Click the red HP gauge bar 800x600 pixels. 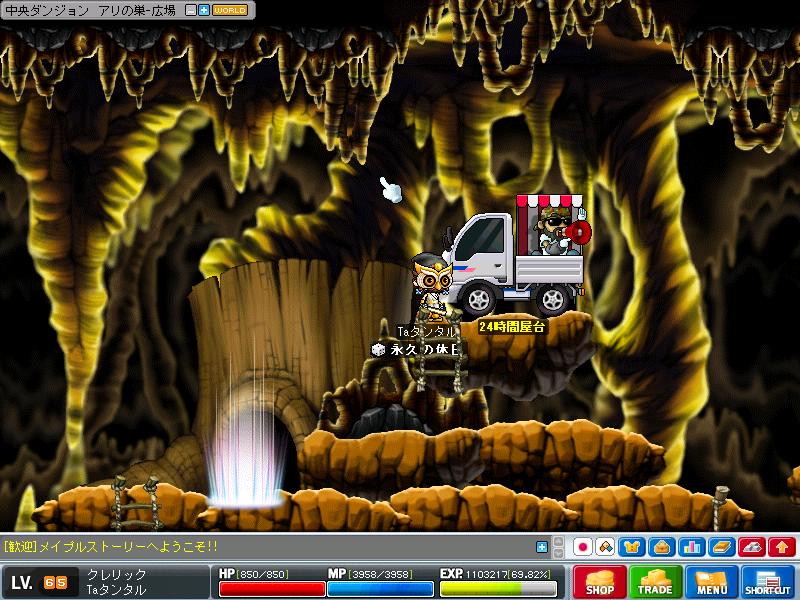272,589
